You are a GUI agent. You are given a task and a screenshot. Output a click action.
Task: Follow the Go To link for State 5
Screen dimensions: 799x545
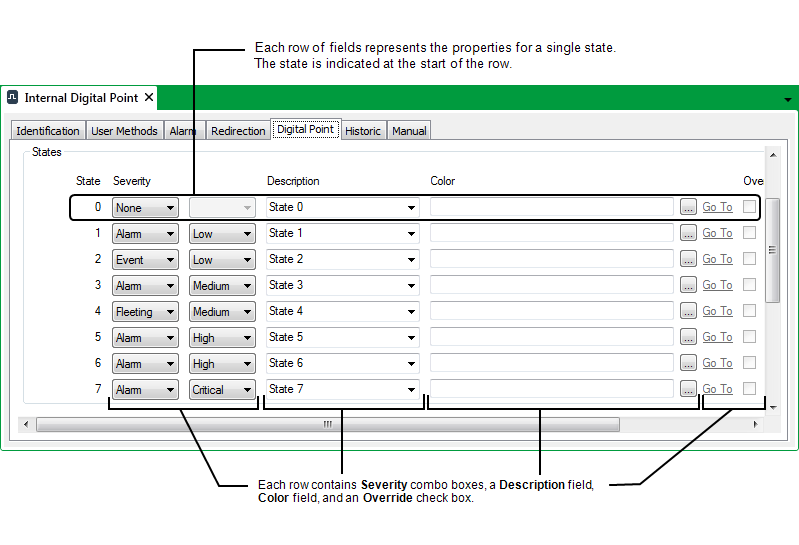tap(717, 337)
